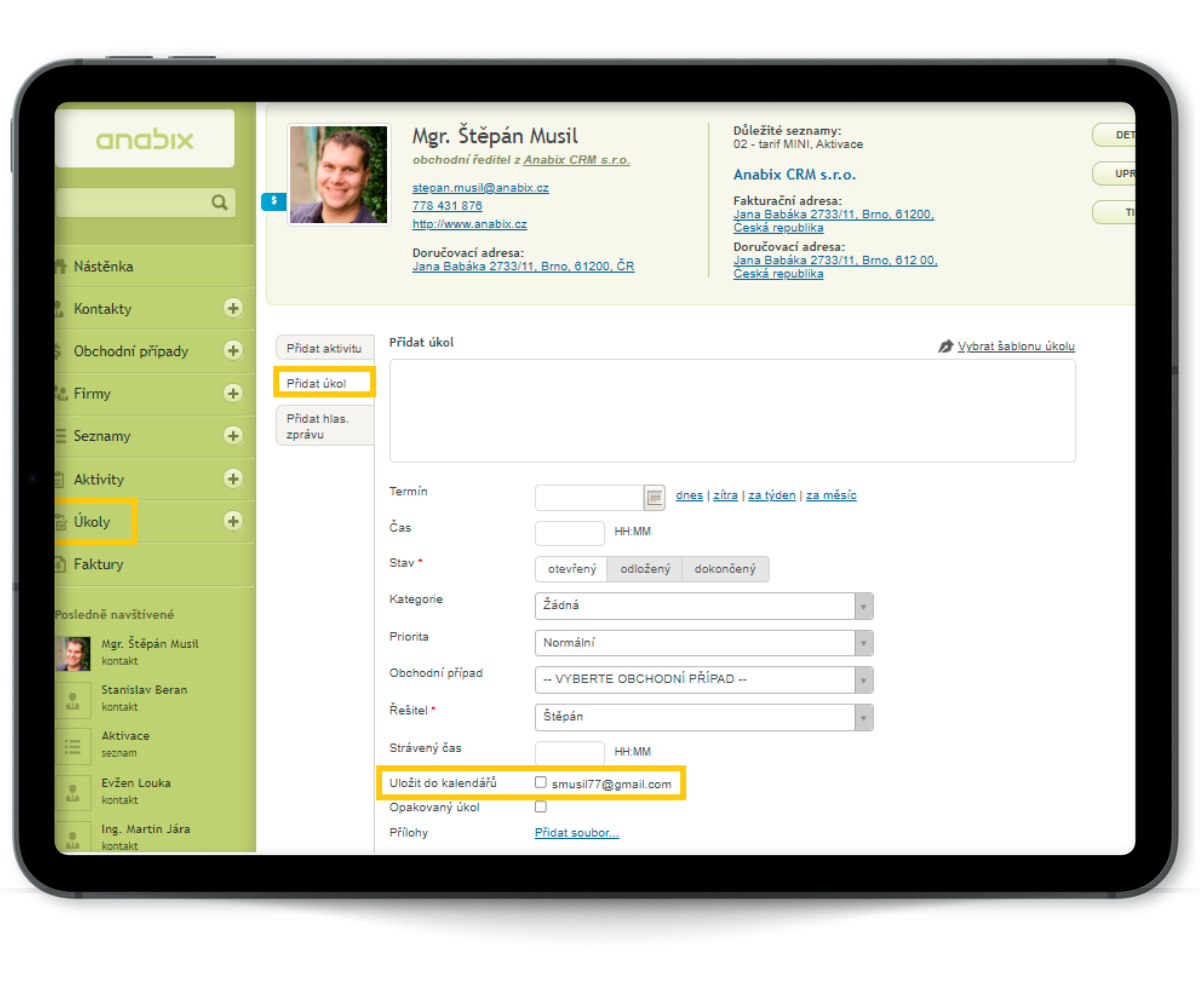
Task: Click the Anabix CRM s.r.o. link under name
Action: click(x=577, y=159)
